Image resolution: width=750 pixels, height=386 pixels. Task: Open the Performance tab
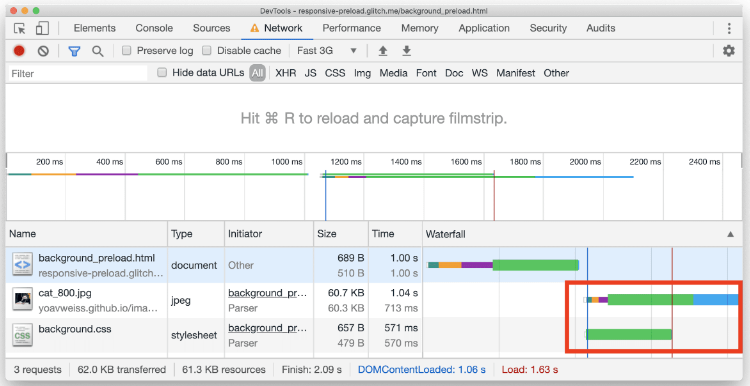[352, 28]
